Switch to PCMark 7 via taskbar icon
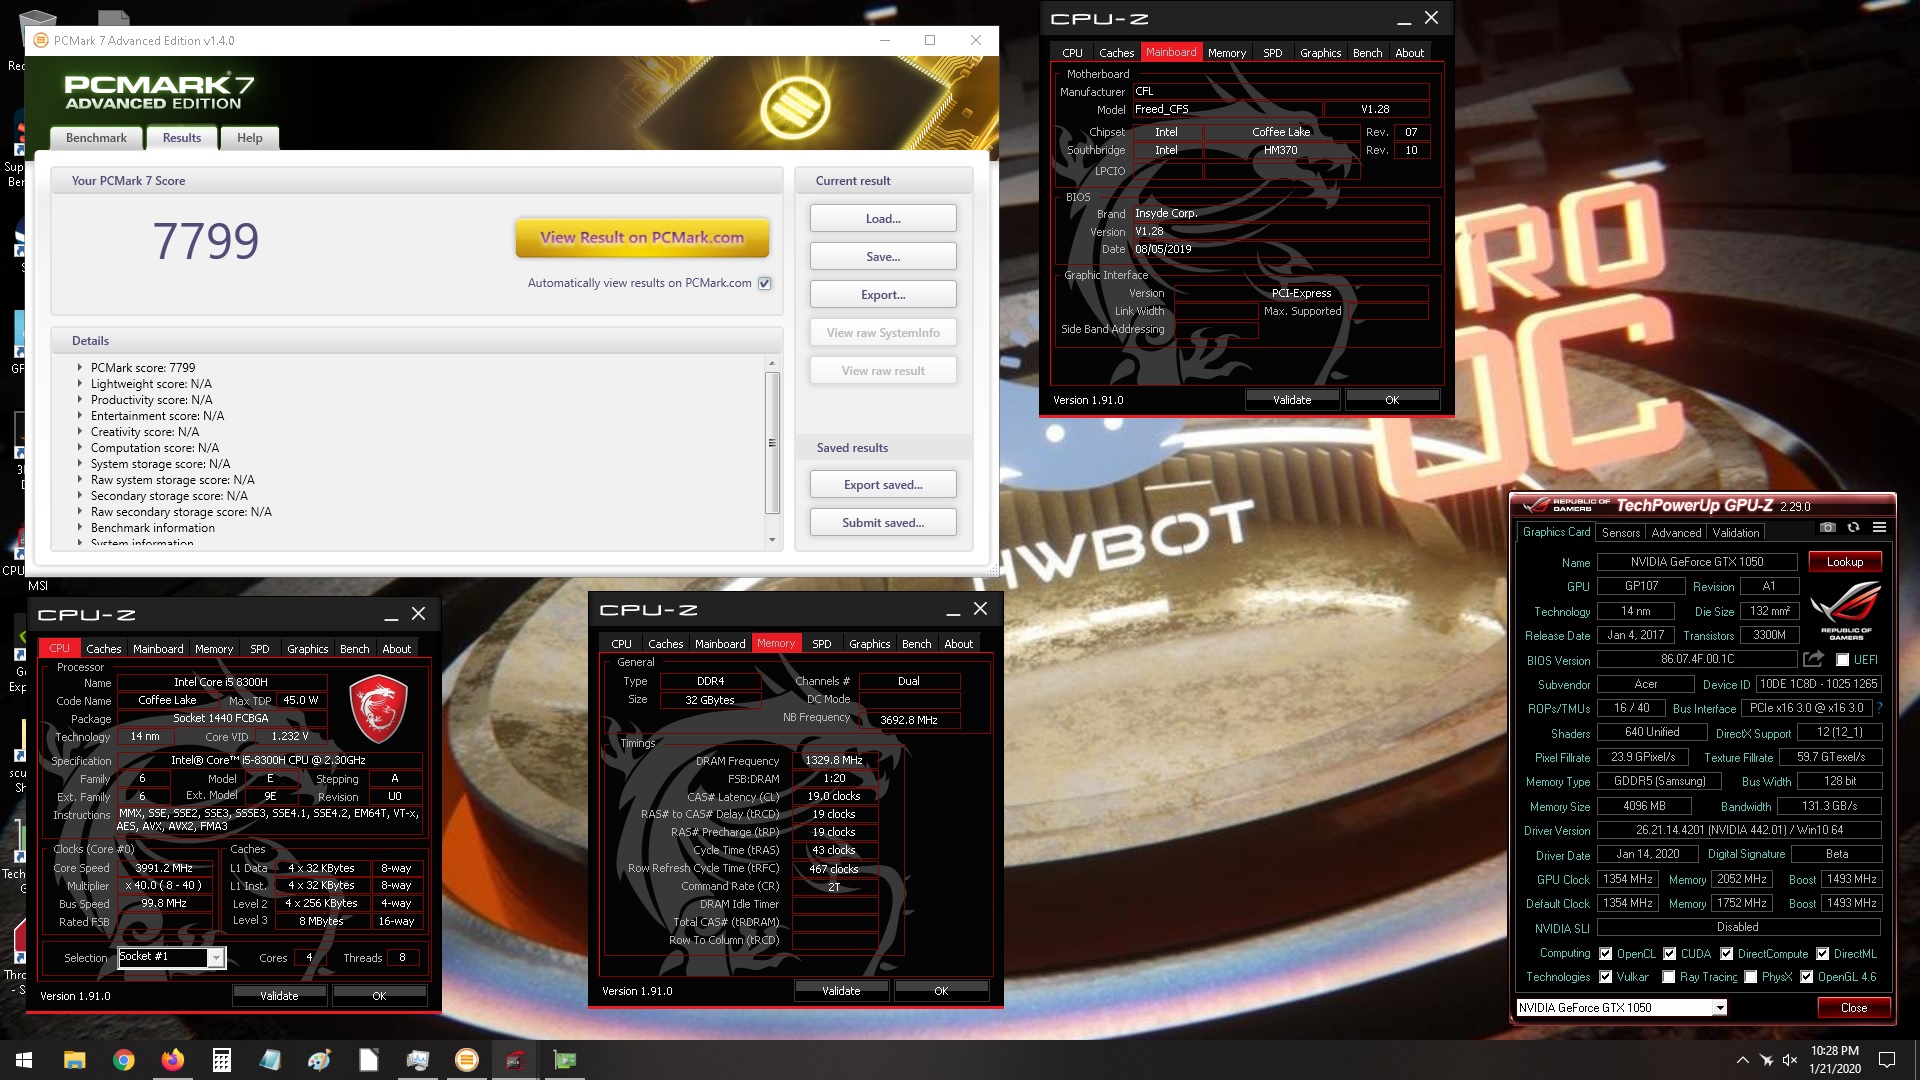This screenshot has height=1080, width=1920. pos(466,1060)
